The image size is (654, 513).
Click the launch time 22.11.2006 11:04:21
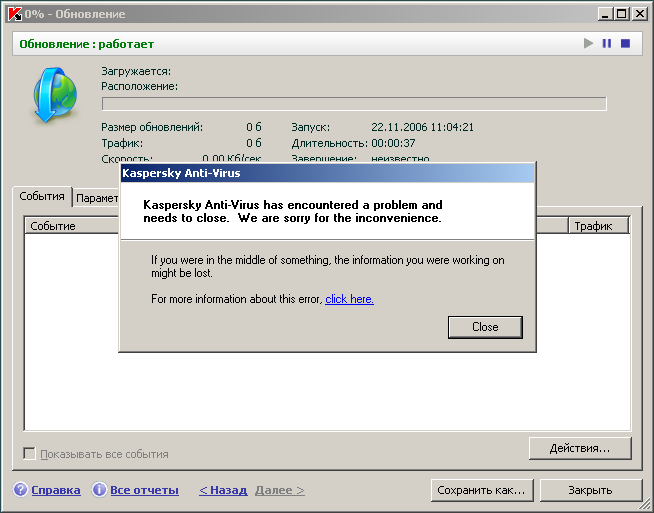tap(423, 127)
